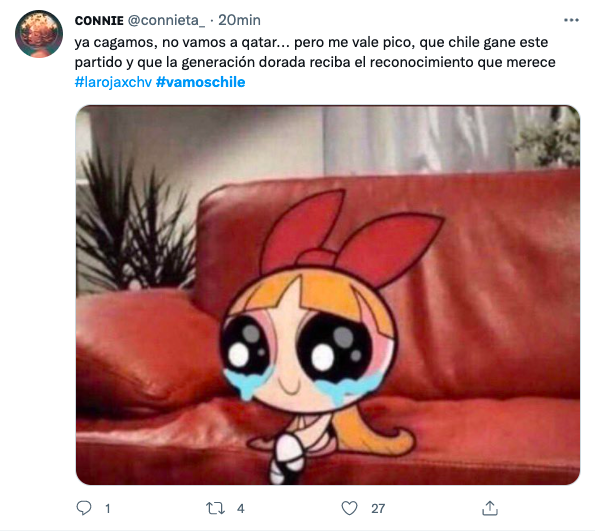Image resolution: width=595 pixels, height=531 pixels.
Task: Click the reply speech bubble icon
Action: [x=83, y=508]
